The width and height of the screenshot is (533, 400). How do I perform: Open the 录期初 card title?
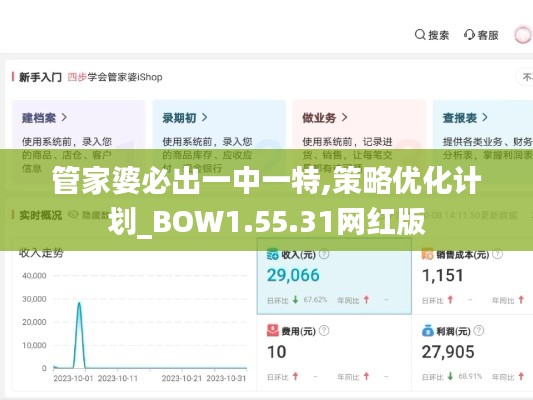point(179,118)
